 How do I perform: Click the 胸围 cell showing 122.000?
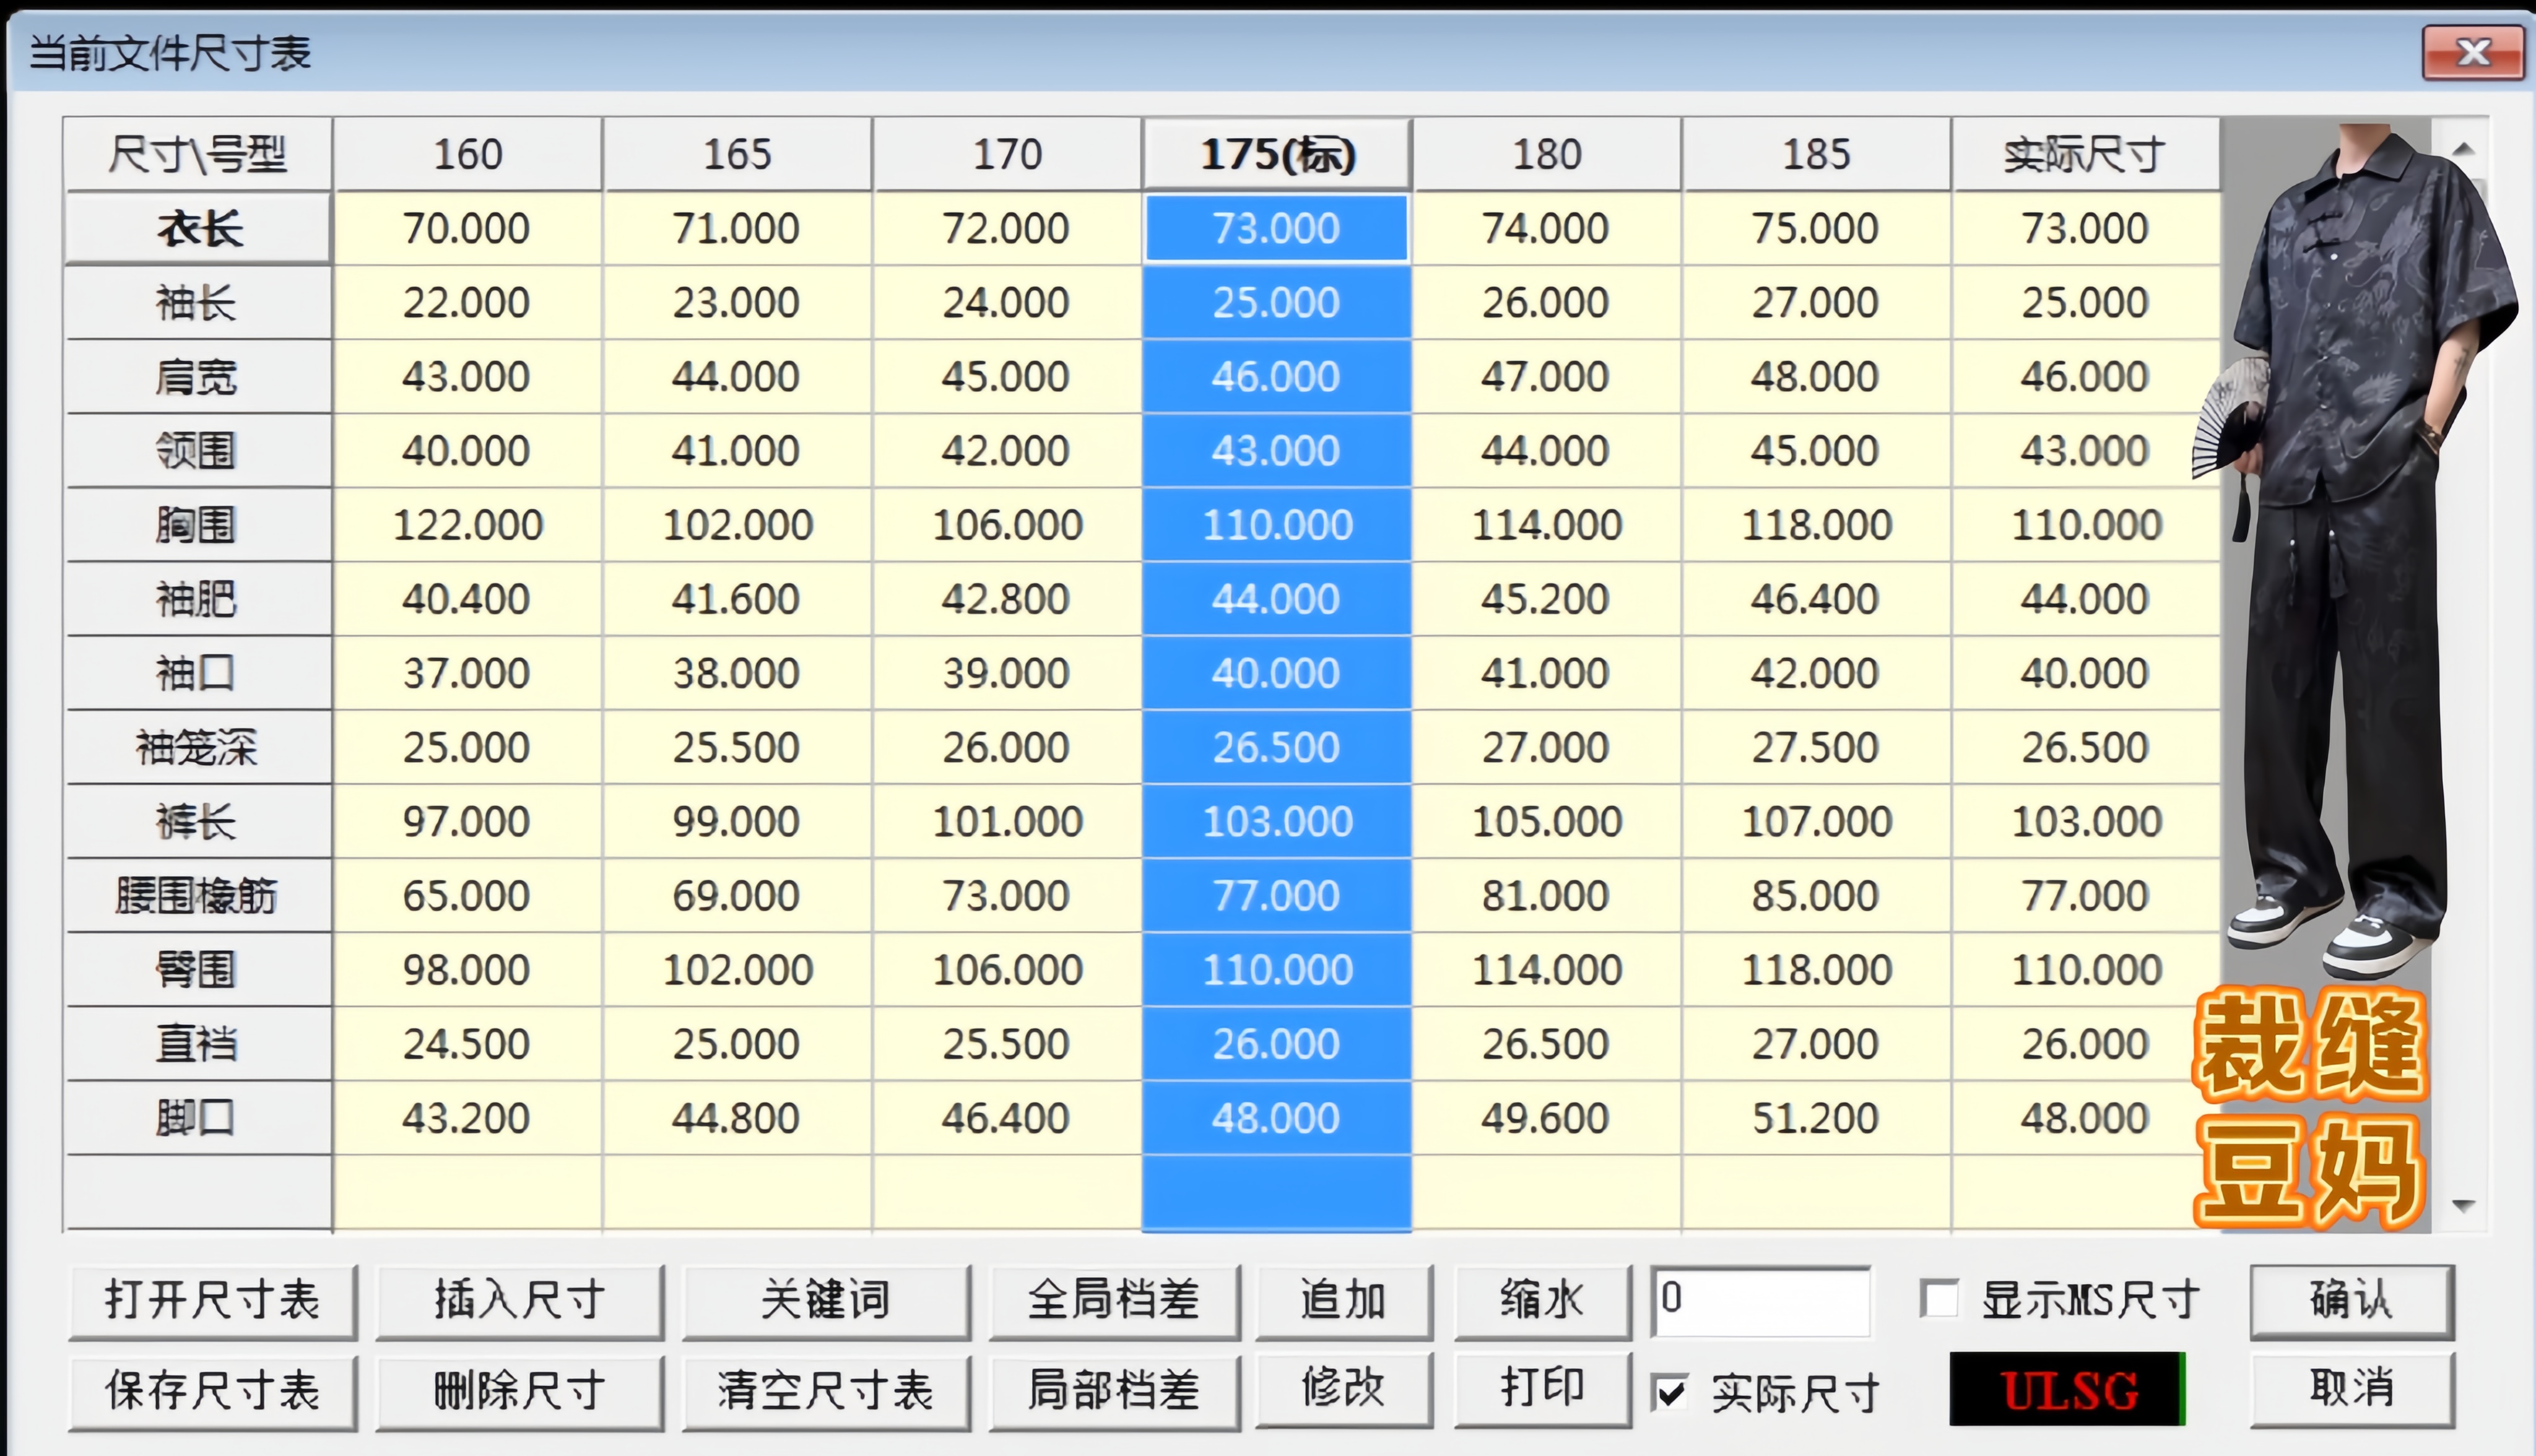click(x=467, y=525)
